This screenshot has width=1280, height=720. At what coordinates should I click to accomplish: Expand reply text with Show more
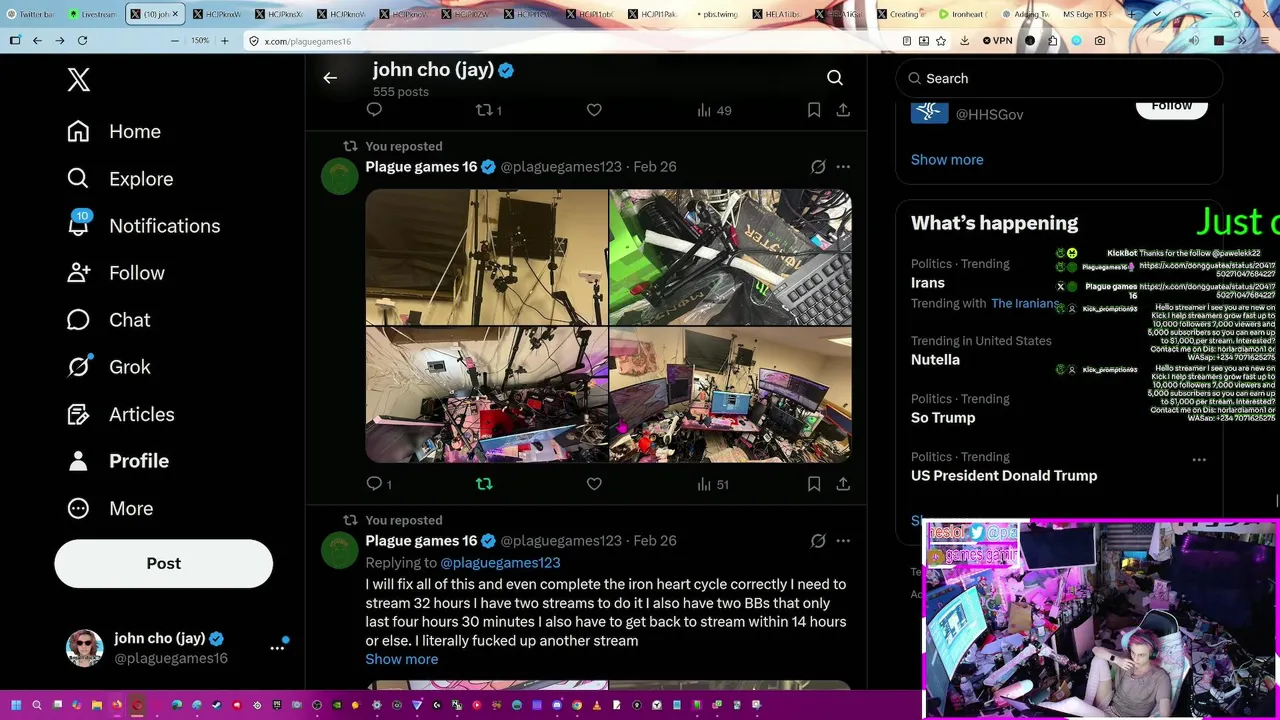pyautogui.click(x=402, y=660)
